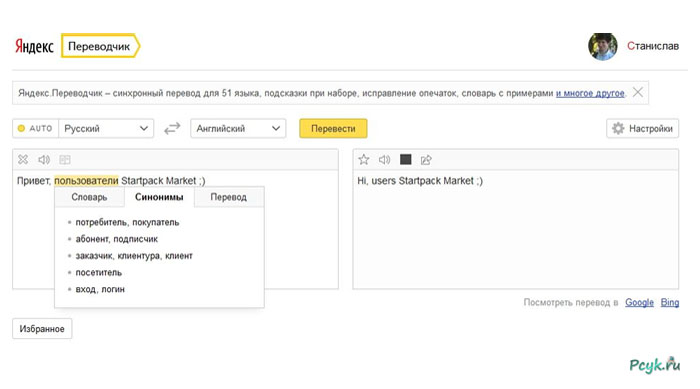700x389 pixels.
Task: Click the yellow Перевести button
Action: tap(333, 129)
